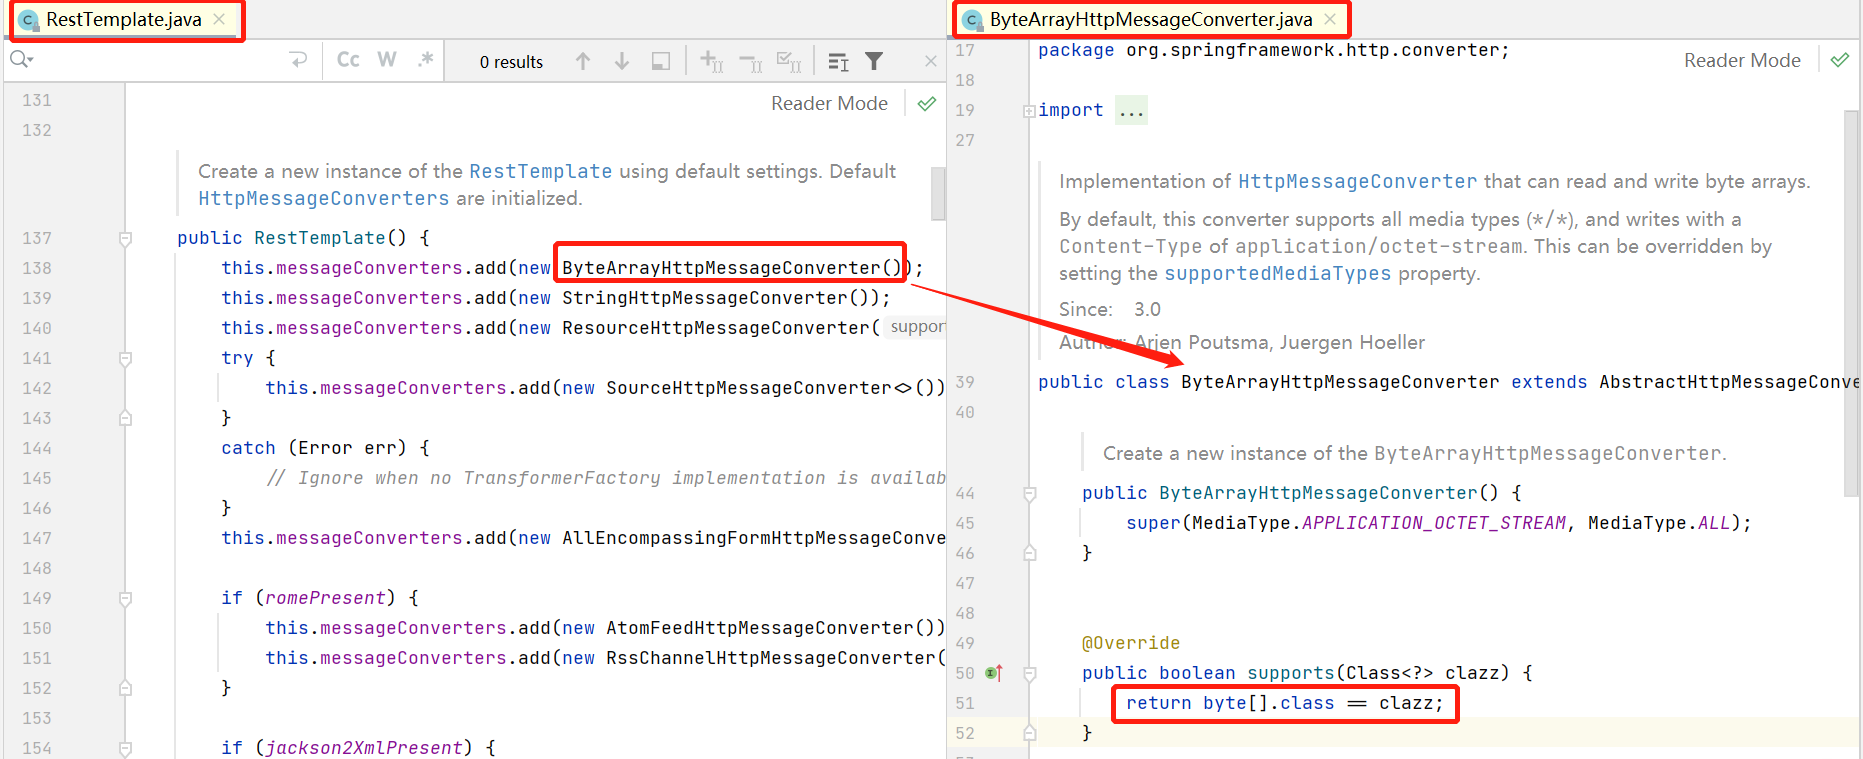Screen dimensions: 1863x759
Task: Open RestTemplate link in doc comment
Action: pyautogui.click(x=540, y=171)
